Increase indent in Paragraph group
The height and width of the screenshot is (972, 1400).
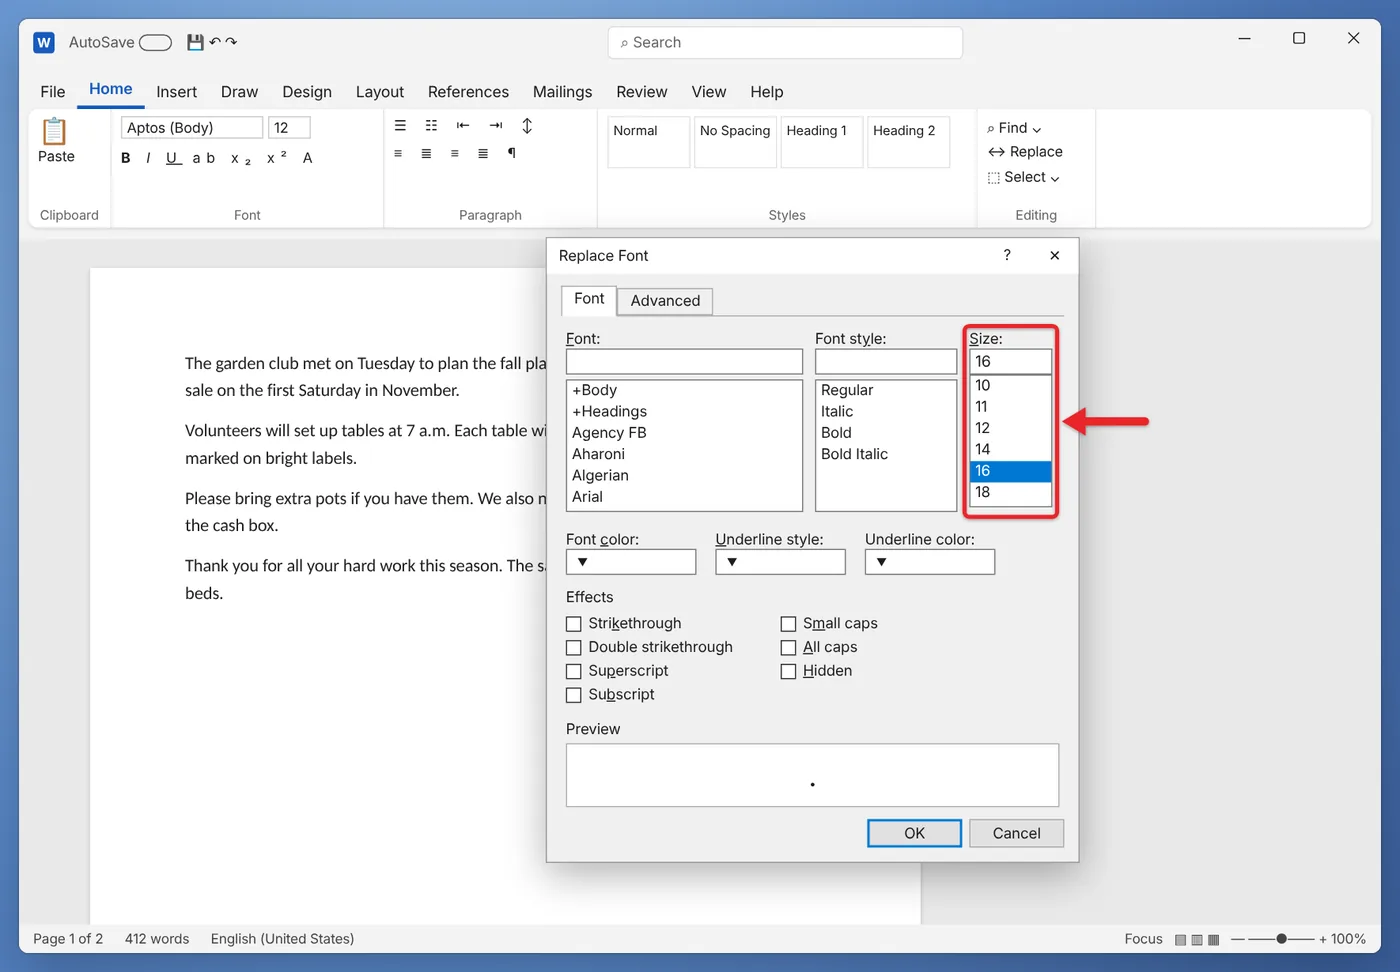pyautogui.click(x=496, y=125)
